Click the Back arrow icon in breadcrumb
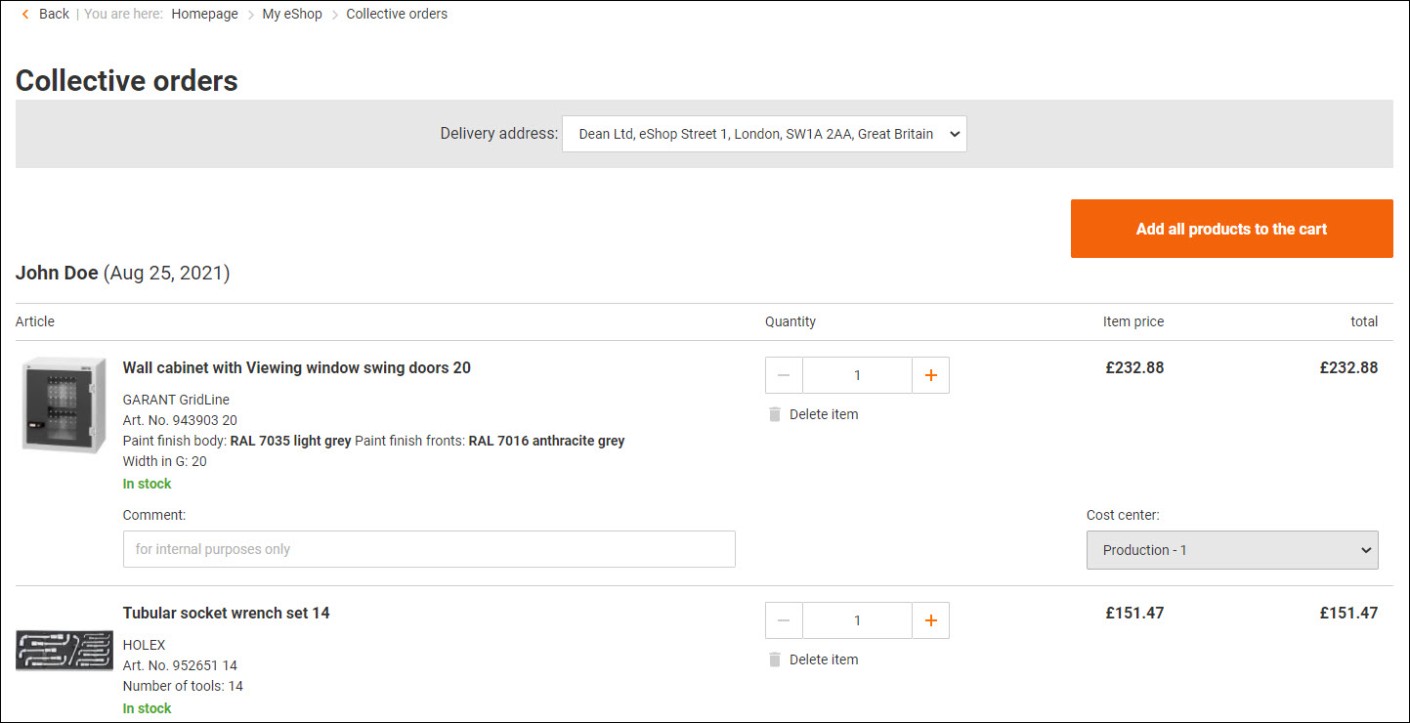This screenshot has height=723, width=1410. 26,14
